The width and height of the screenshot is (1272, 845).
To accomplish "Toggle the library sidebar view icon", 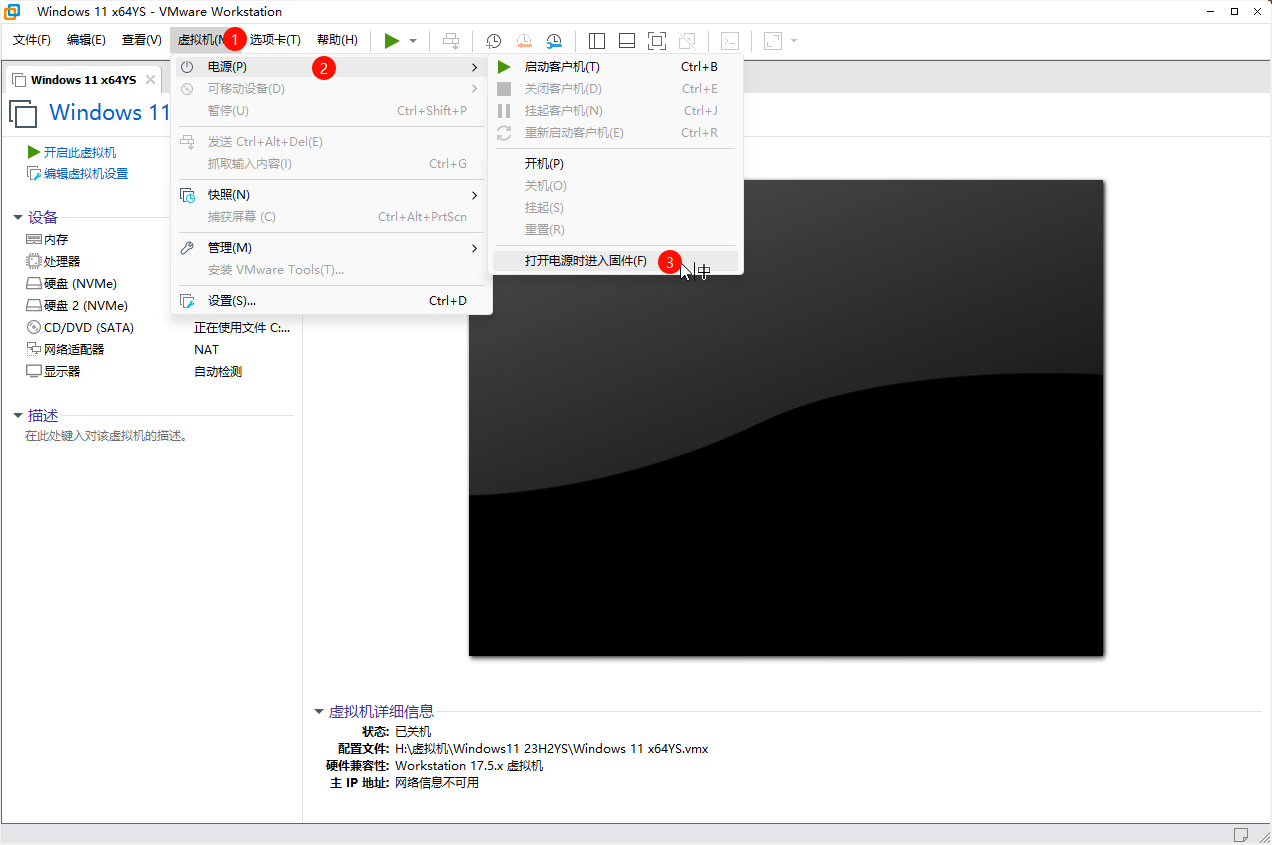I will pos(597,40).
